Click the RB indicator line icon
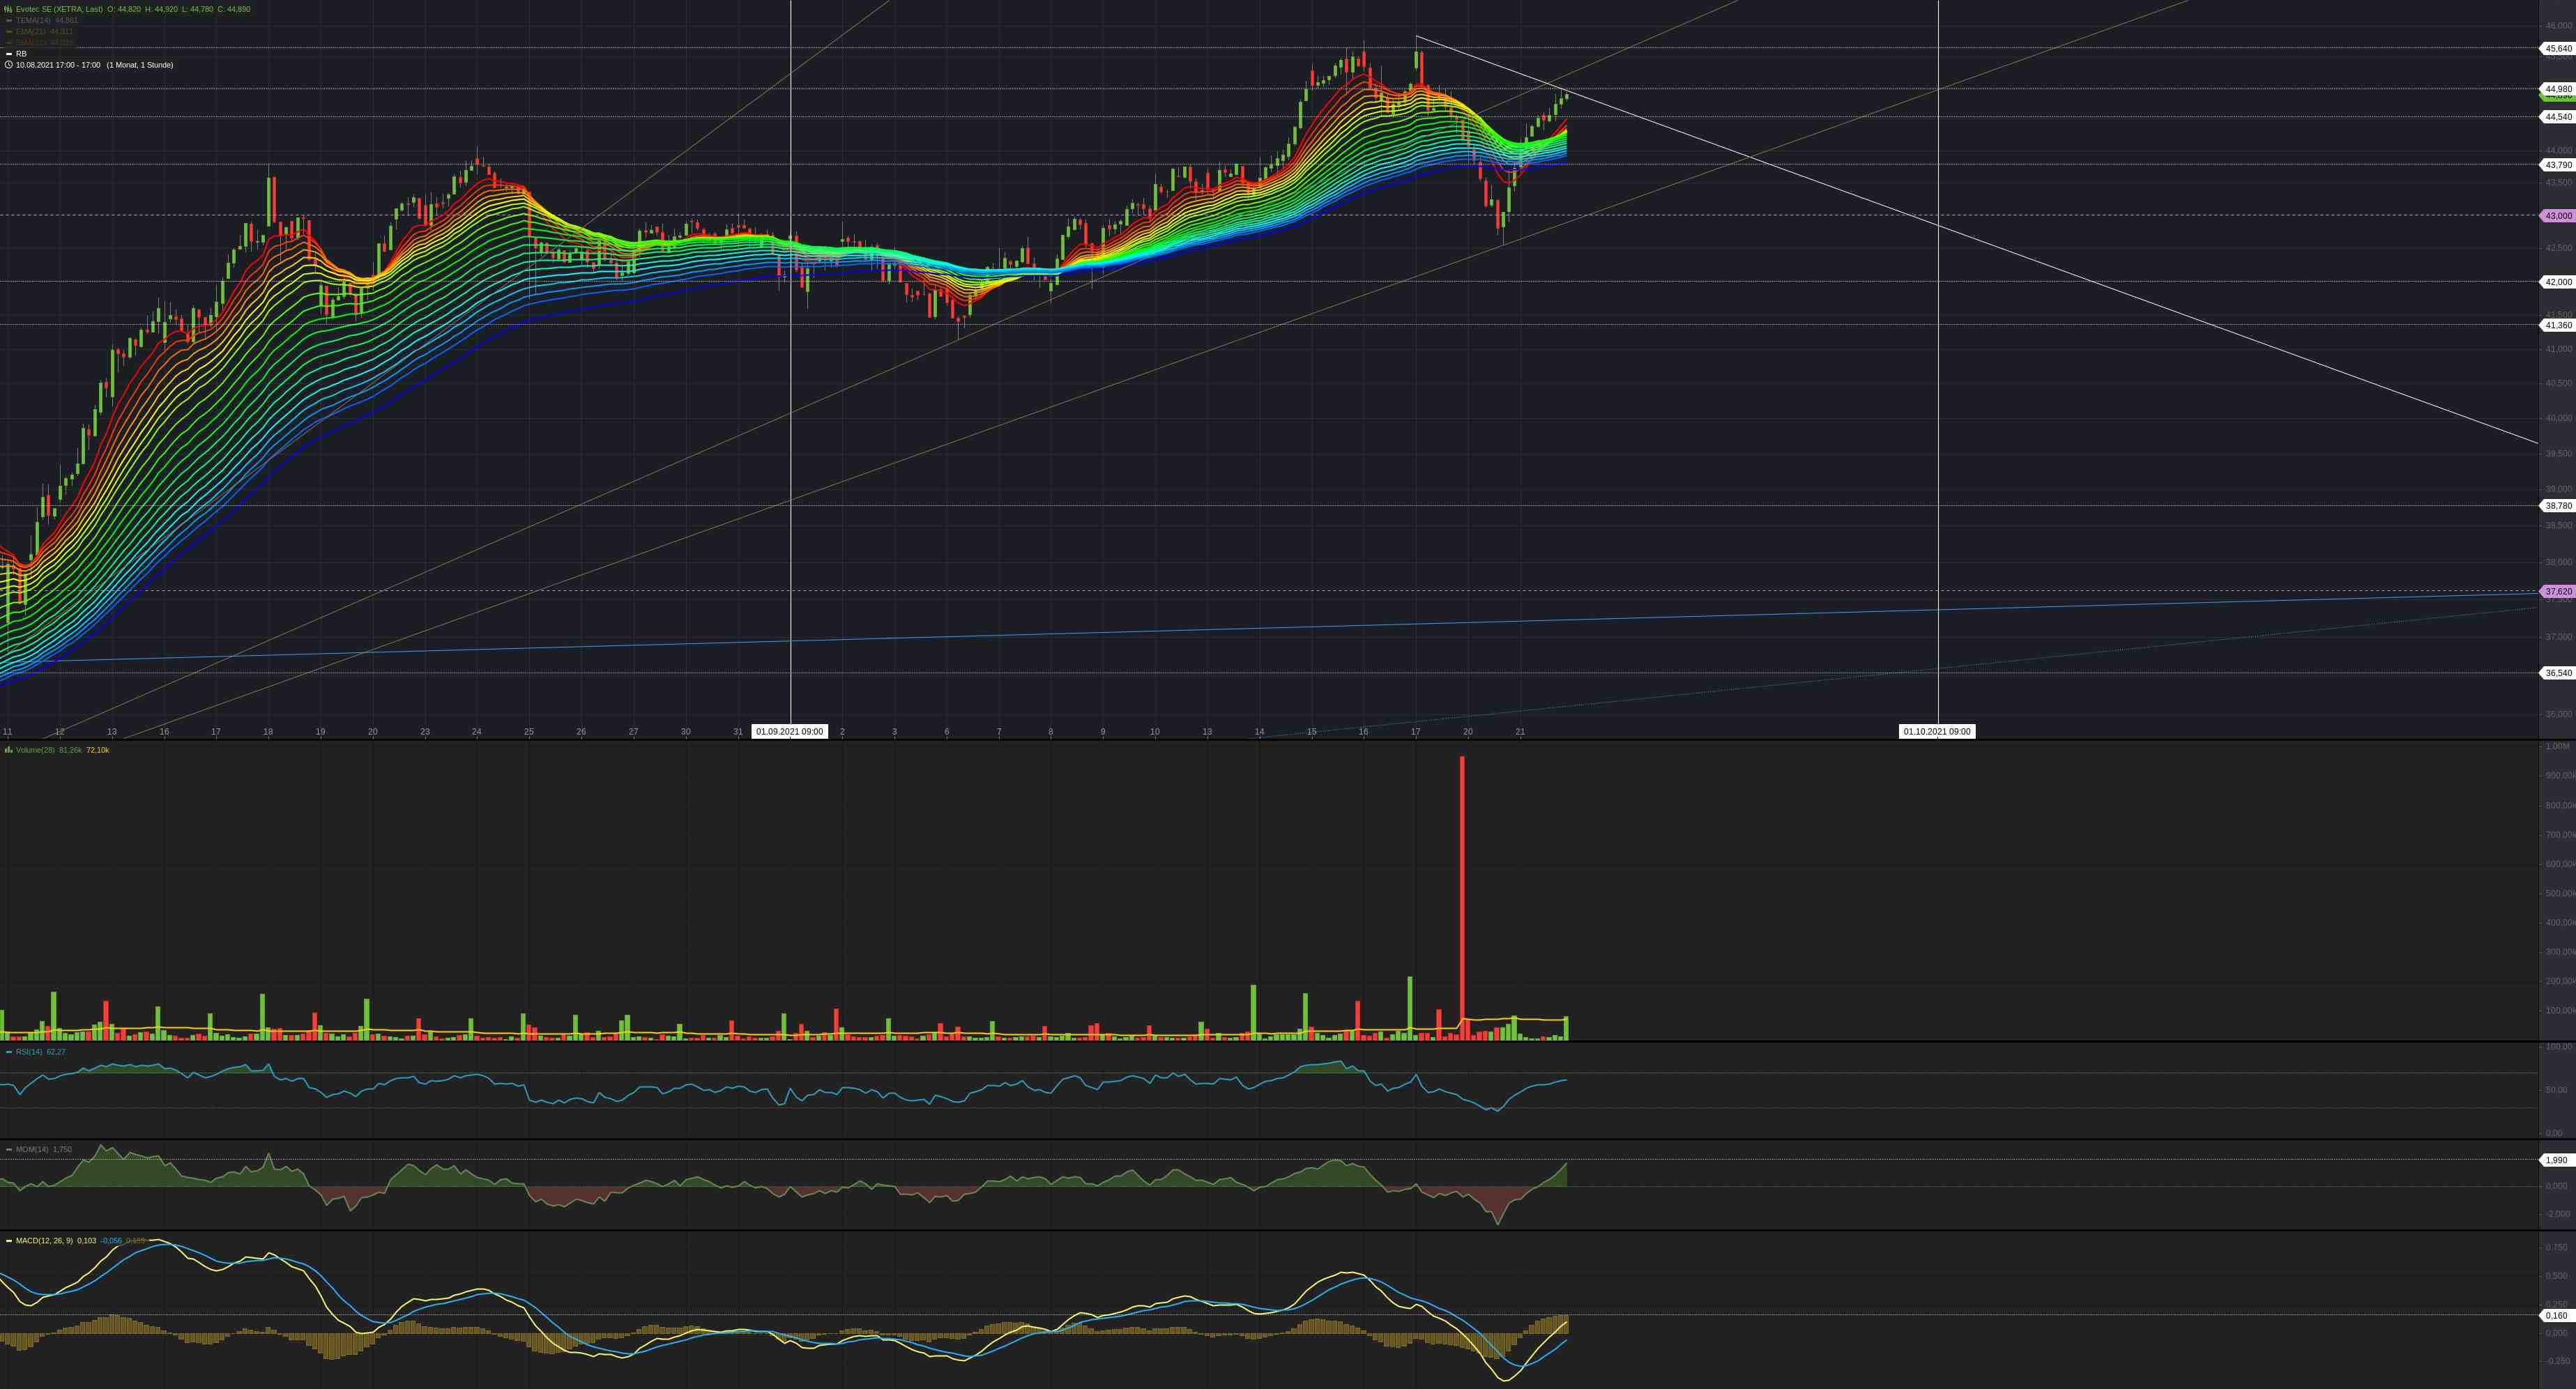2576x1389 pixels. (x=9, y=54)
